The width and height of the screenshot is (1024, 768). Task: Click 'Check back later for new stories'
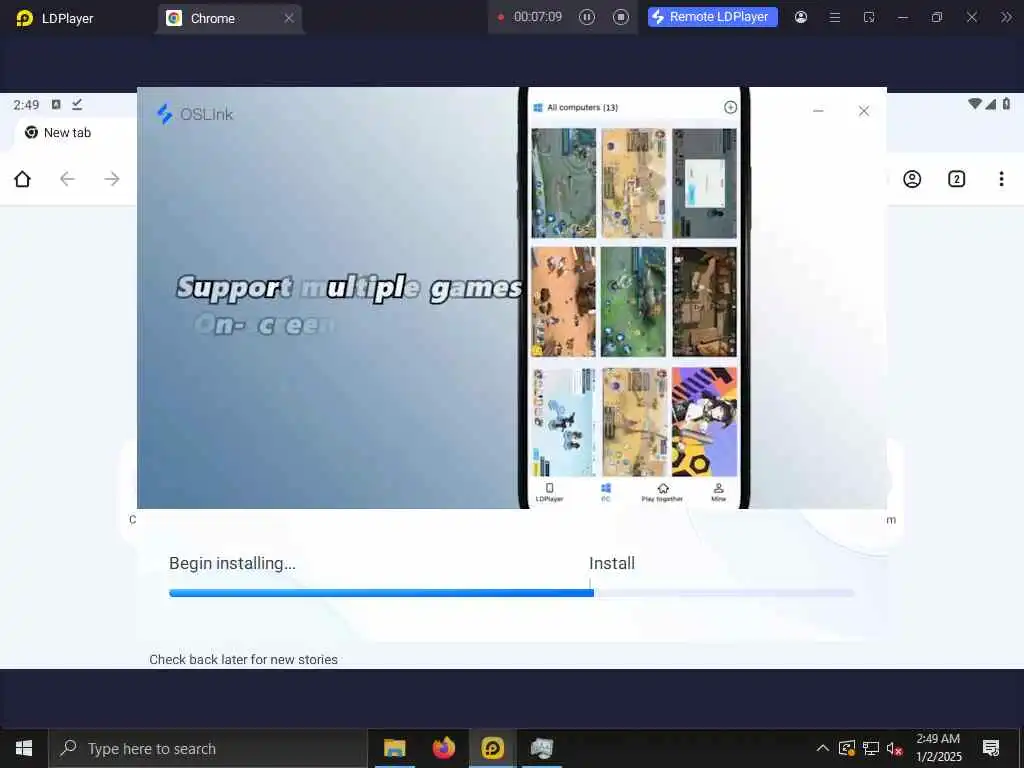(x=244, y=659)
